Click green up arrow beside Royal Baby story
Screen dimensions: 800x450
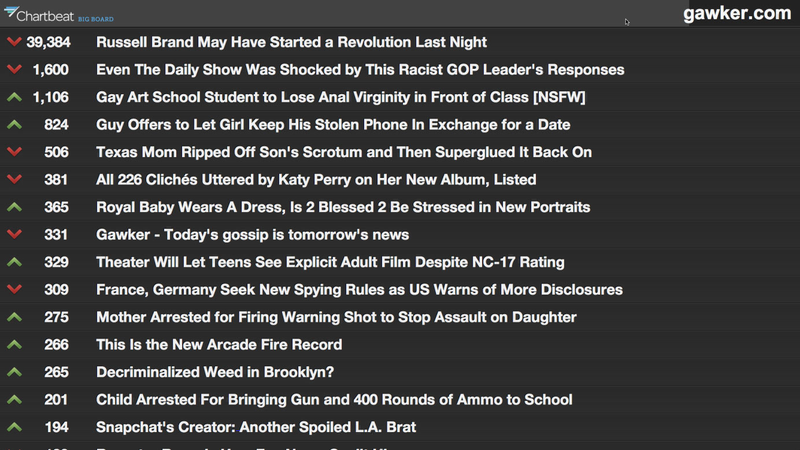click(14, 207)
